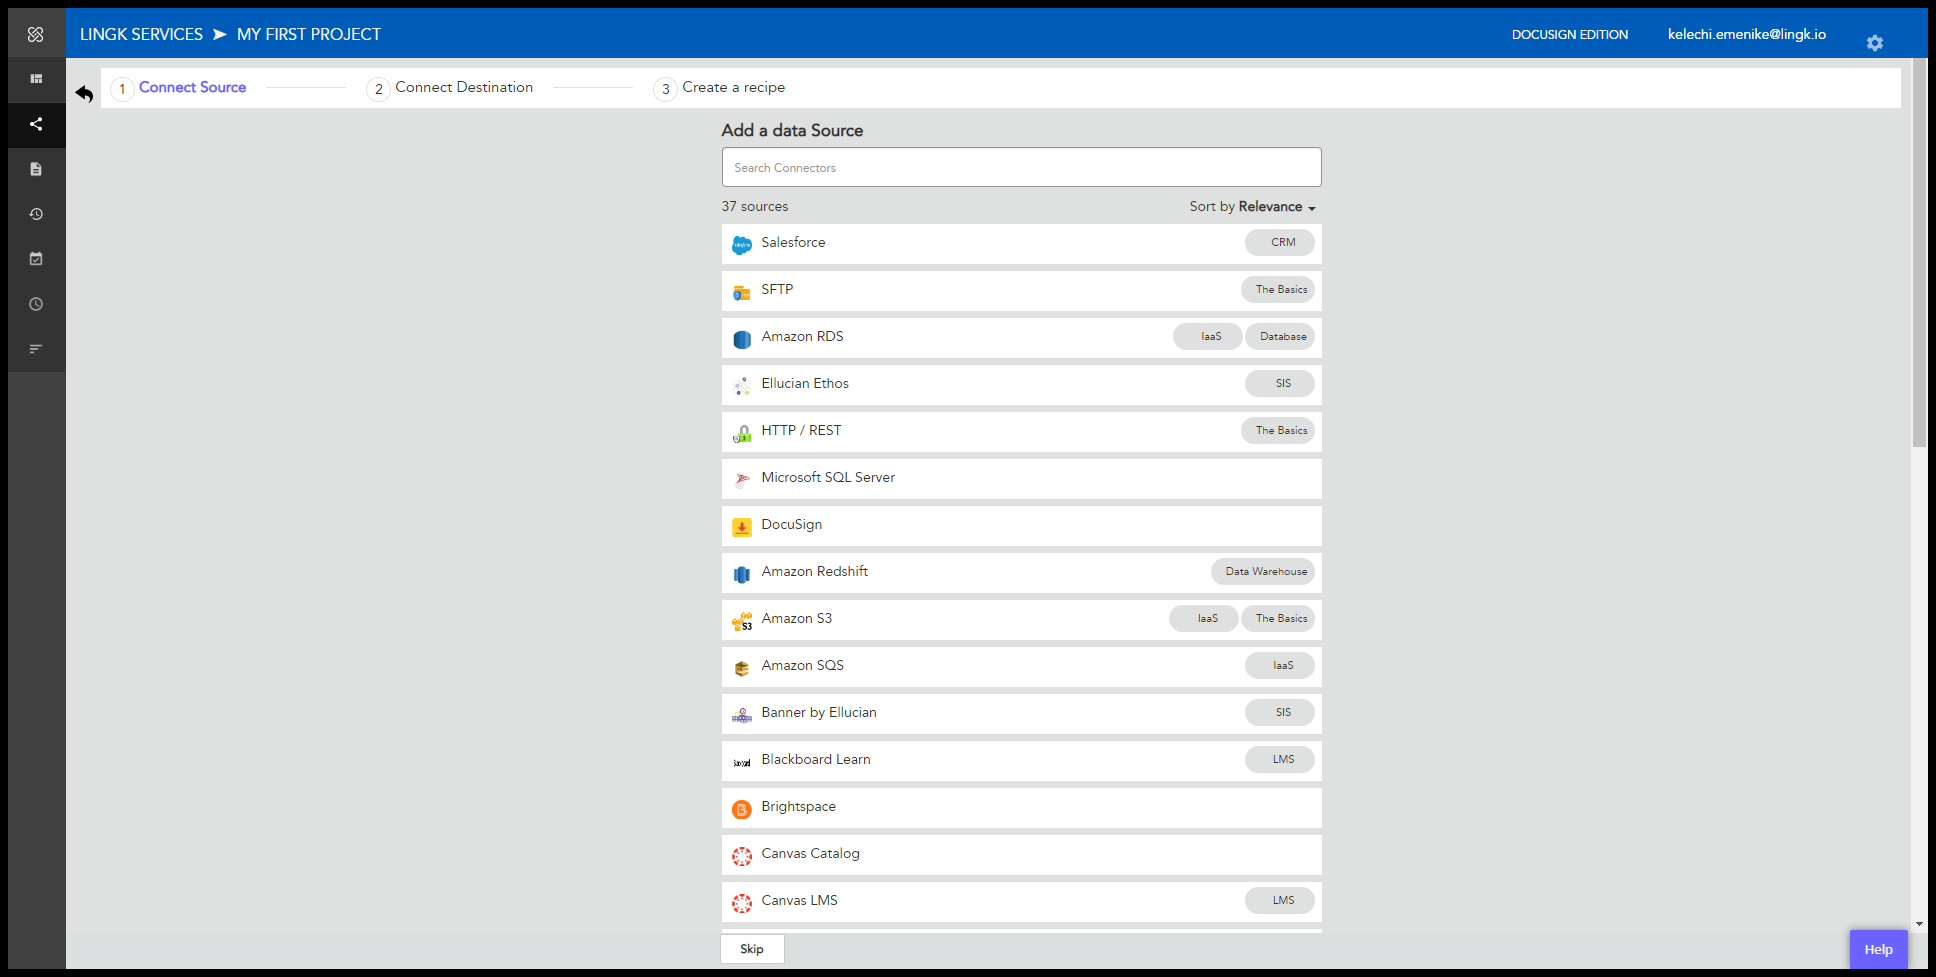Click the IaaS tag on Amazon RDS

click(1208, 336)
